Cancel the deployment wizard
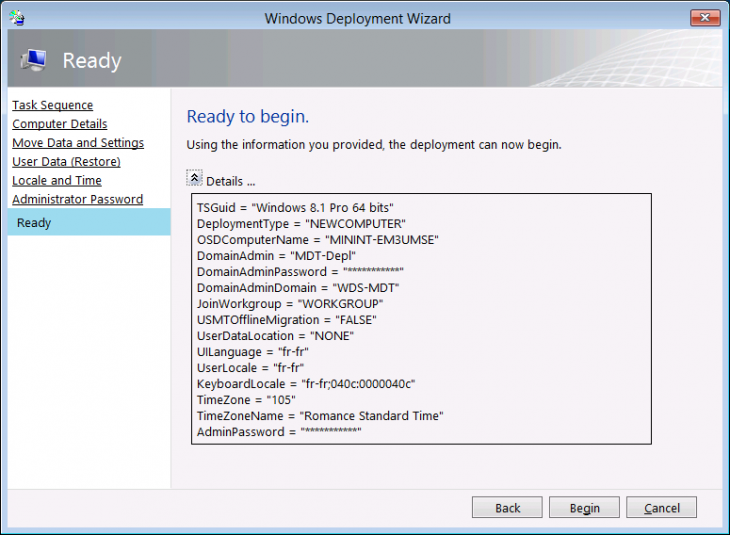730x535 pixels. (661, 508)
